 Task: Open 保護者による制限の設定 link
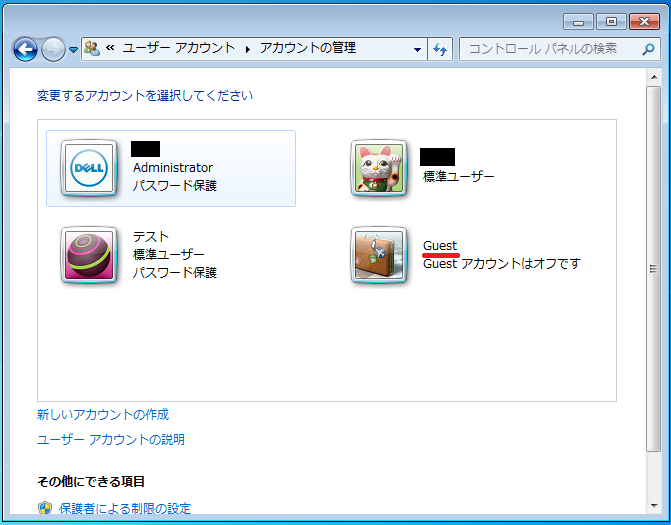pos(125,508)
